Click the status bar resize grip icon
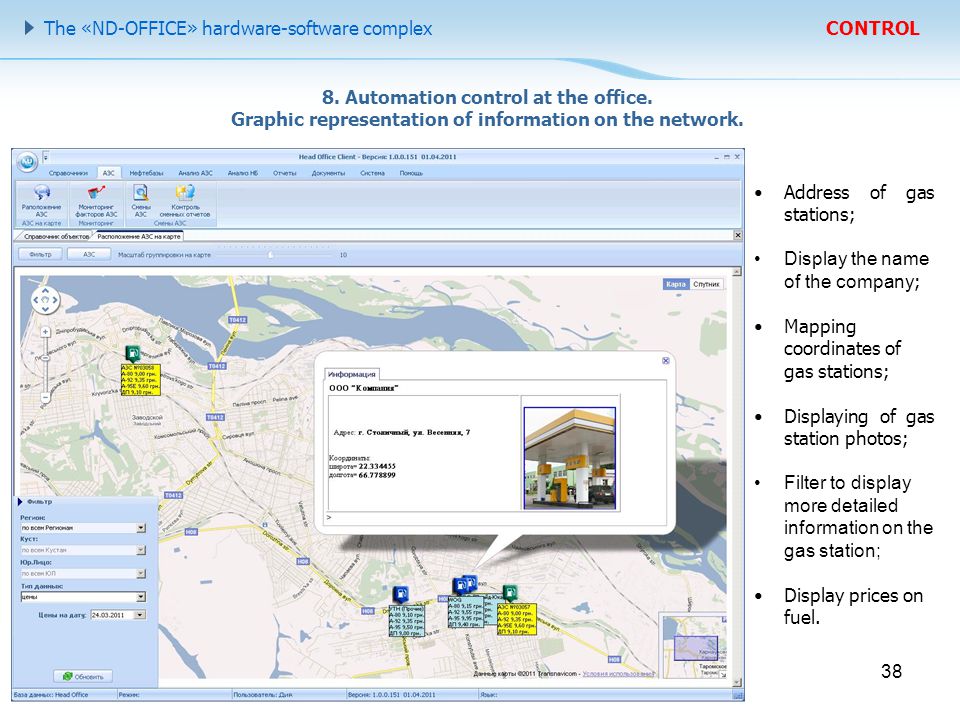Screen dimensions: 960x720 click(738, 696)
